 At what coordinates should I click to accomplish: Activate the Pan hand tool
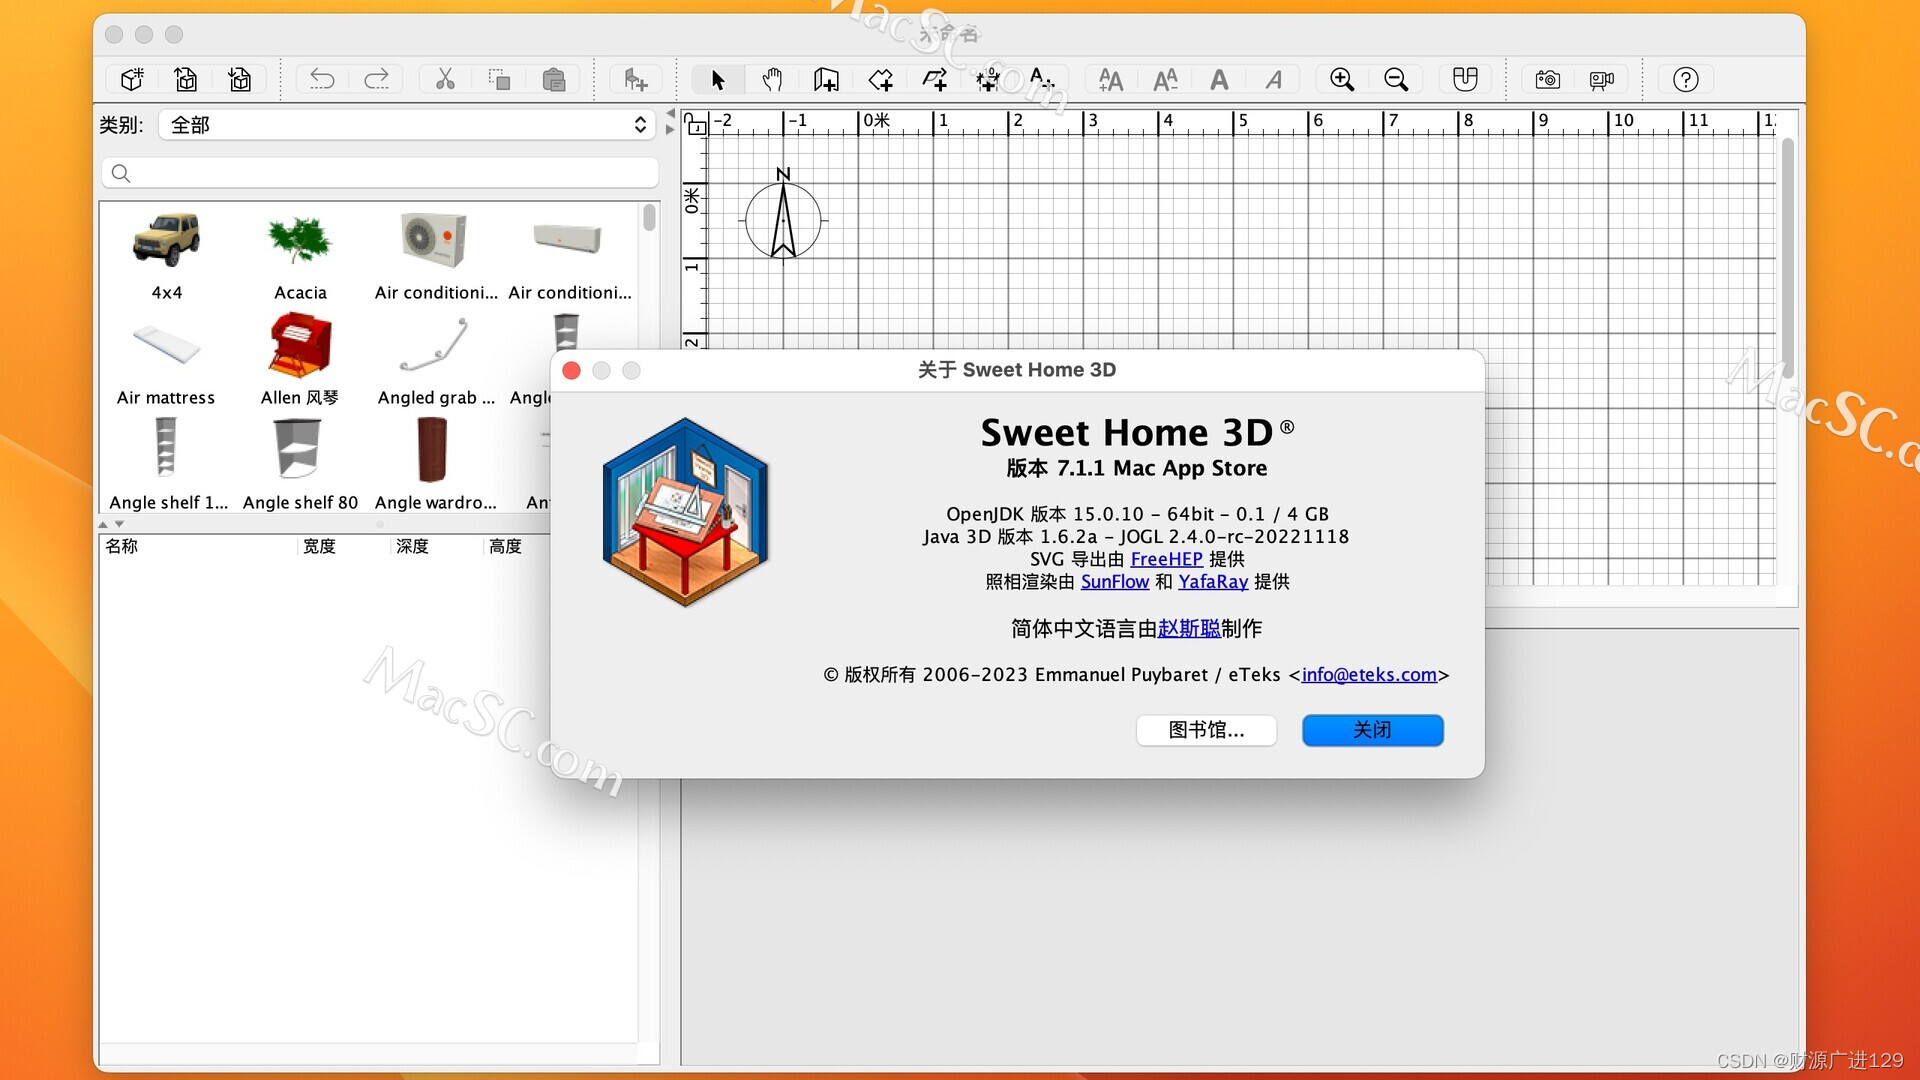click(x=772, y=79)
